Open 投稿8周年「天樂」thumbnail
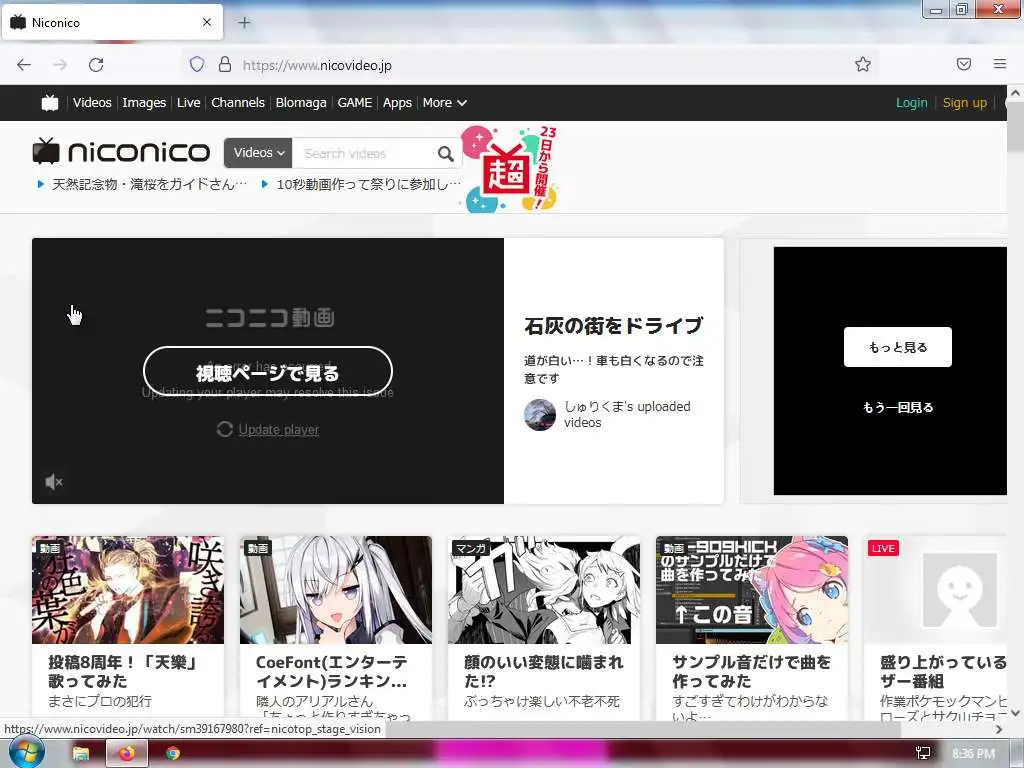This screenshot has height=768, width=1024. (128, 590)
